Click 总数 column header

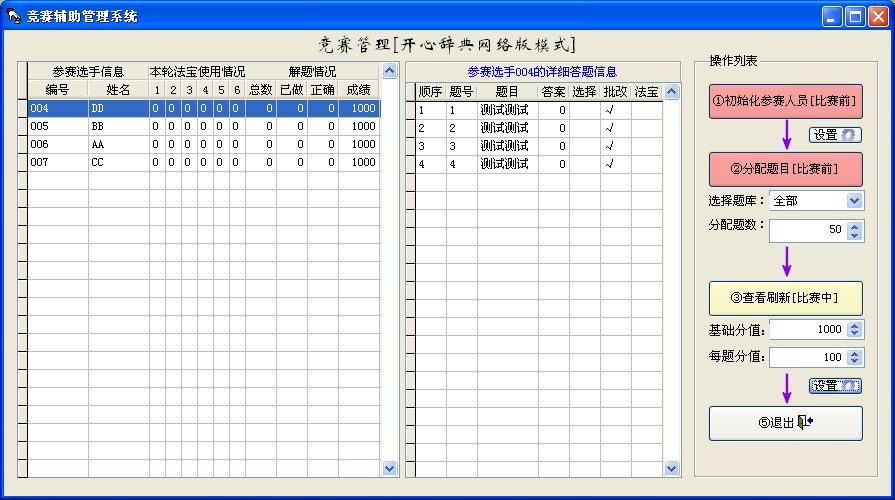[261, 90]
